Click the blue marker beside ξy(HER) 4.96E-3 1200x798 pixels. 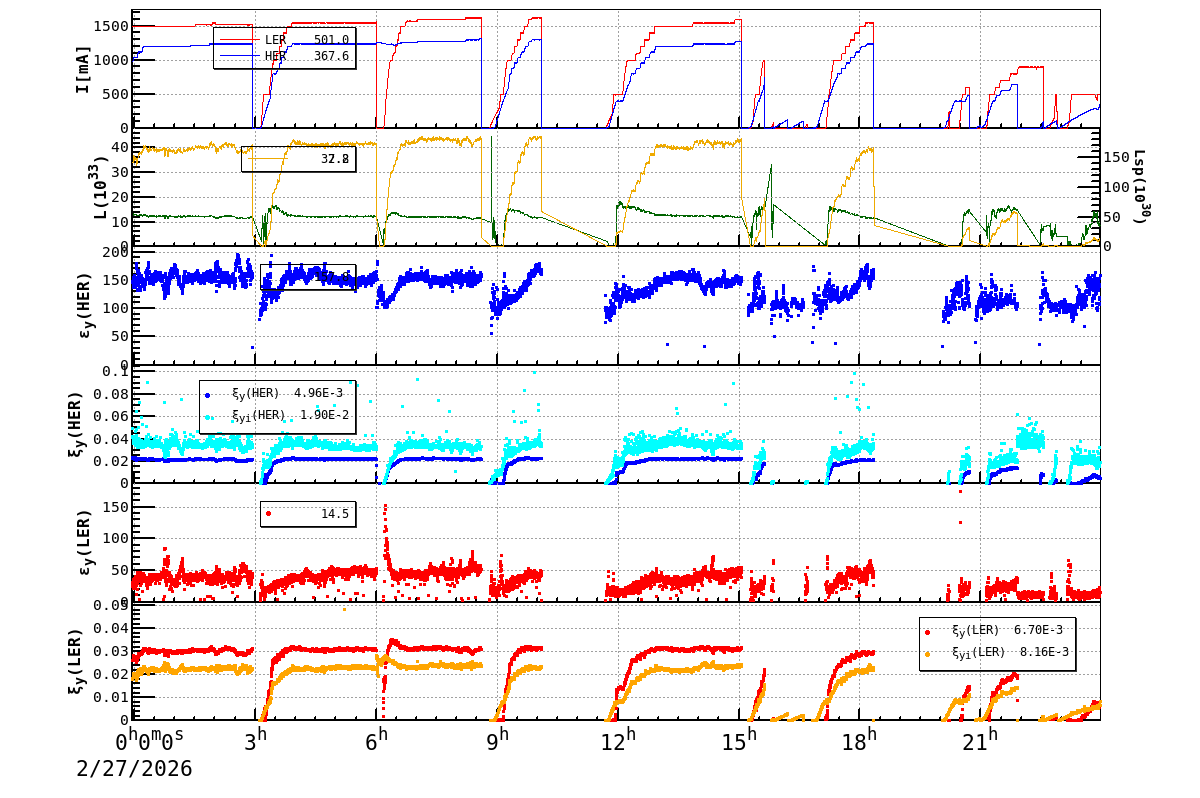[x=208, y=395]
